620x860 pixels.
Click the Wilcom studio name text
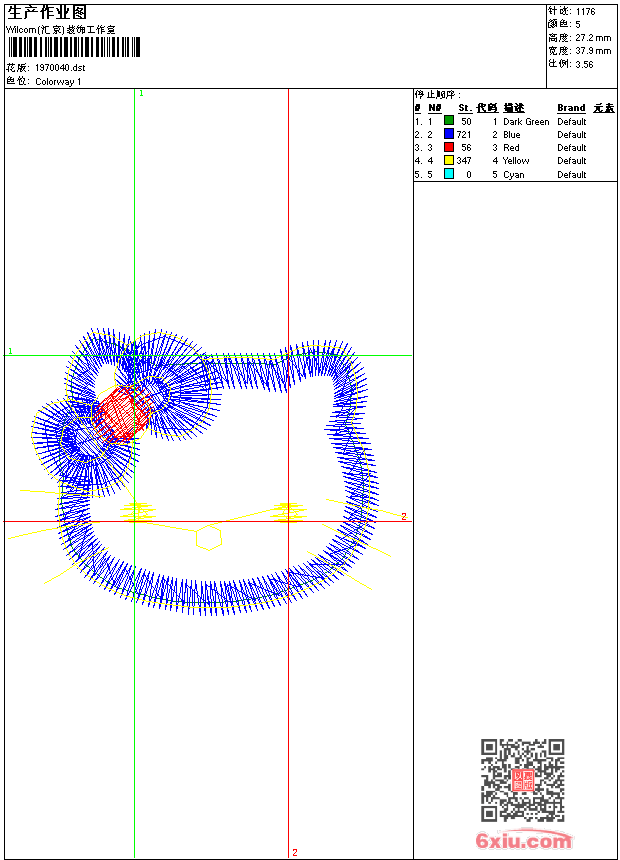61,30
